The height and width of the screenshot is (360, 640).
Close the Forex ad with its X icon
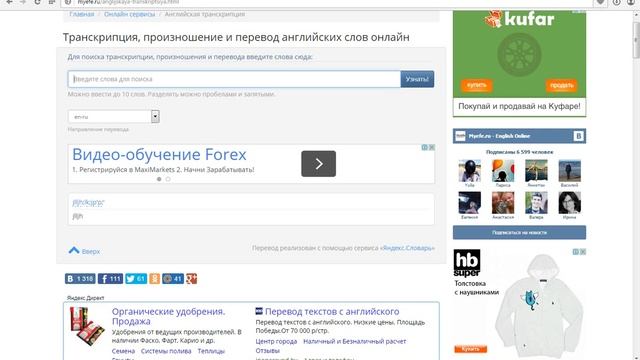point(431,147)
